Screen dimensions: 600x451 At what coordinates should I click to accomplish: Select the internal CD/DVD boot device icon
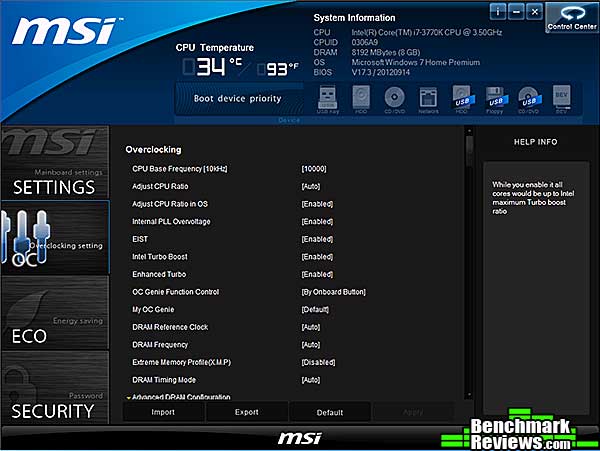pos(395,99)
